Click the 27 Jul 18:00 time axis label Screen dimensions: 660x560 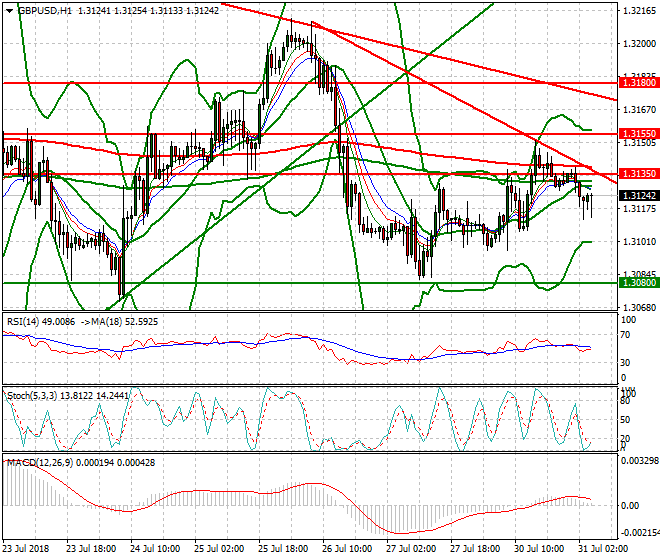click(x=475, y=549)
